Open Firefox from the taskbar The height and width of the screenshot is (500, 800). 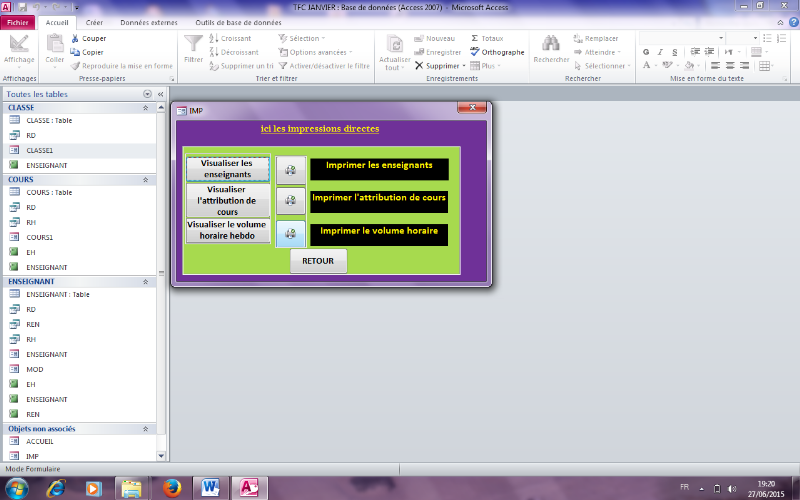coord(173,487)
